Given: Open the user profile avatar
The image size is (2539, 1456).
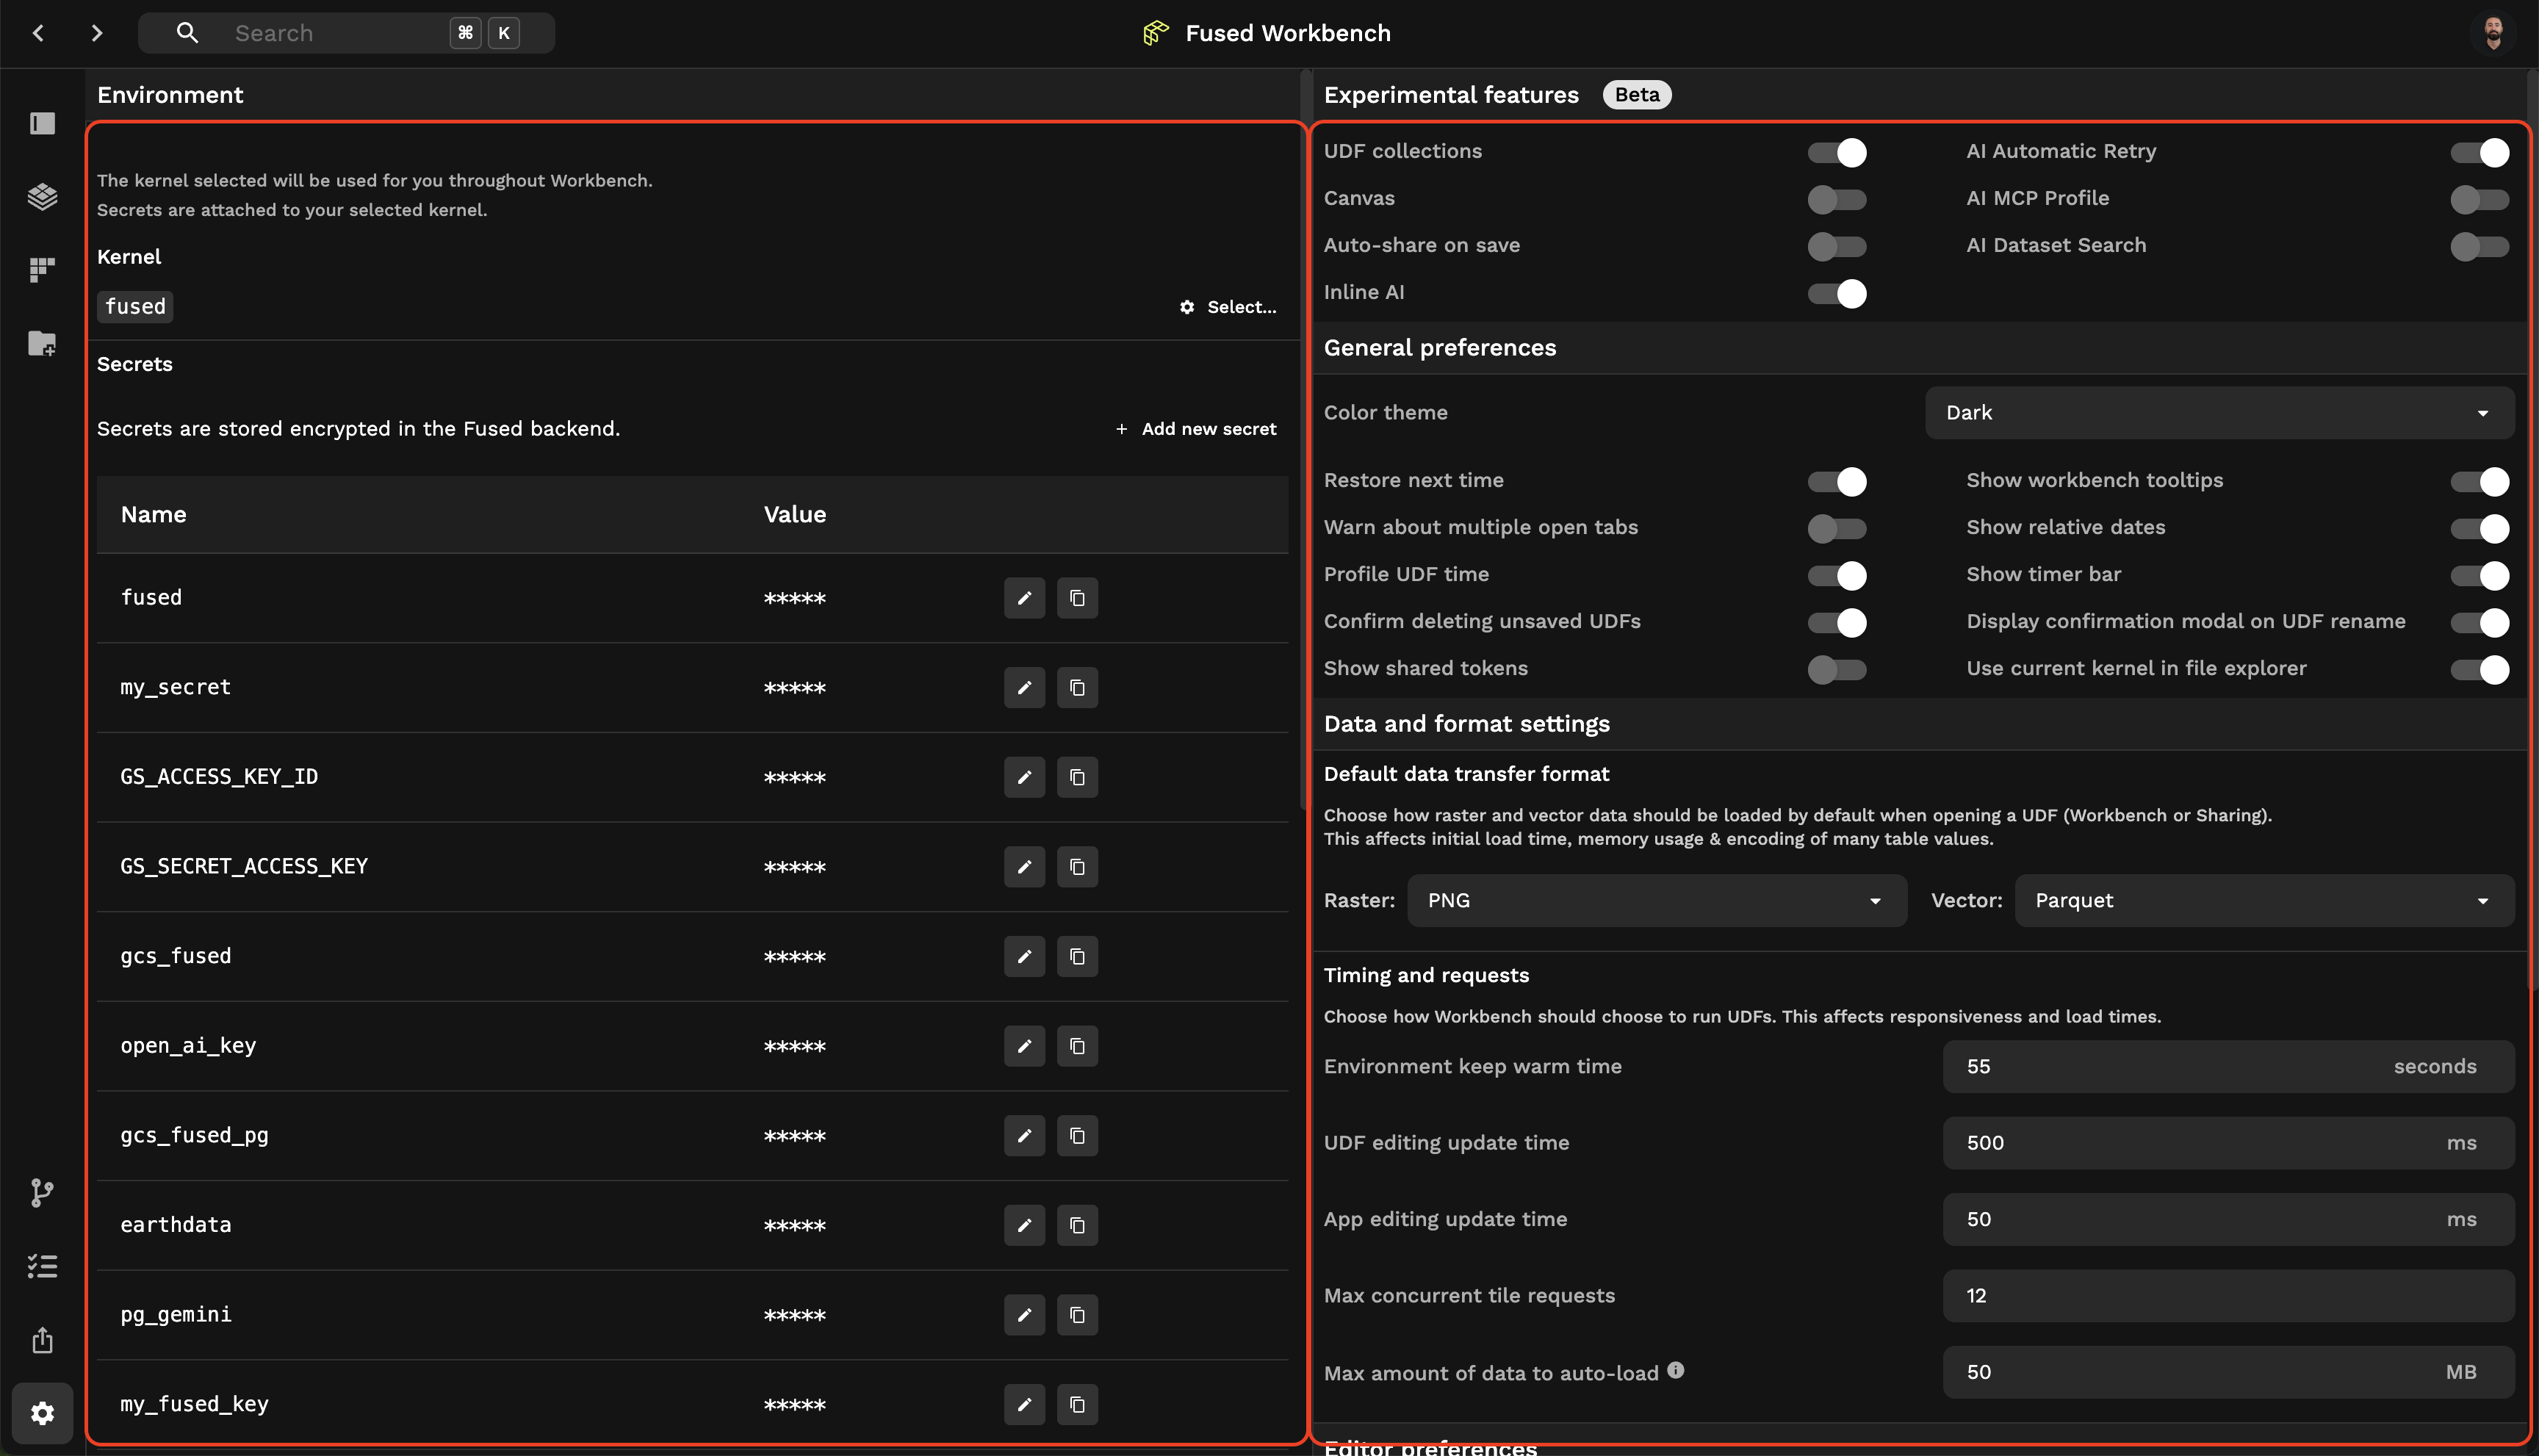Looking at the screenshot, I should click(2492, 33).
